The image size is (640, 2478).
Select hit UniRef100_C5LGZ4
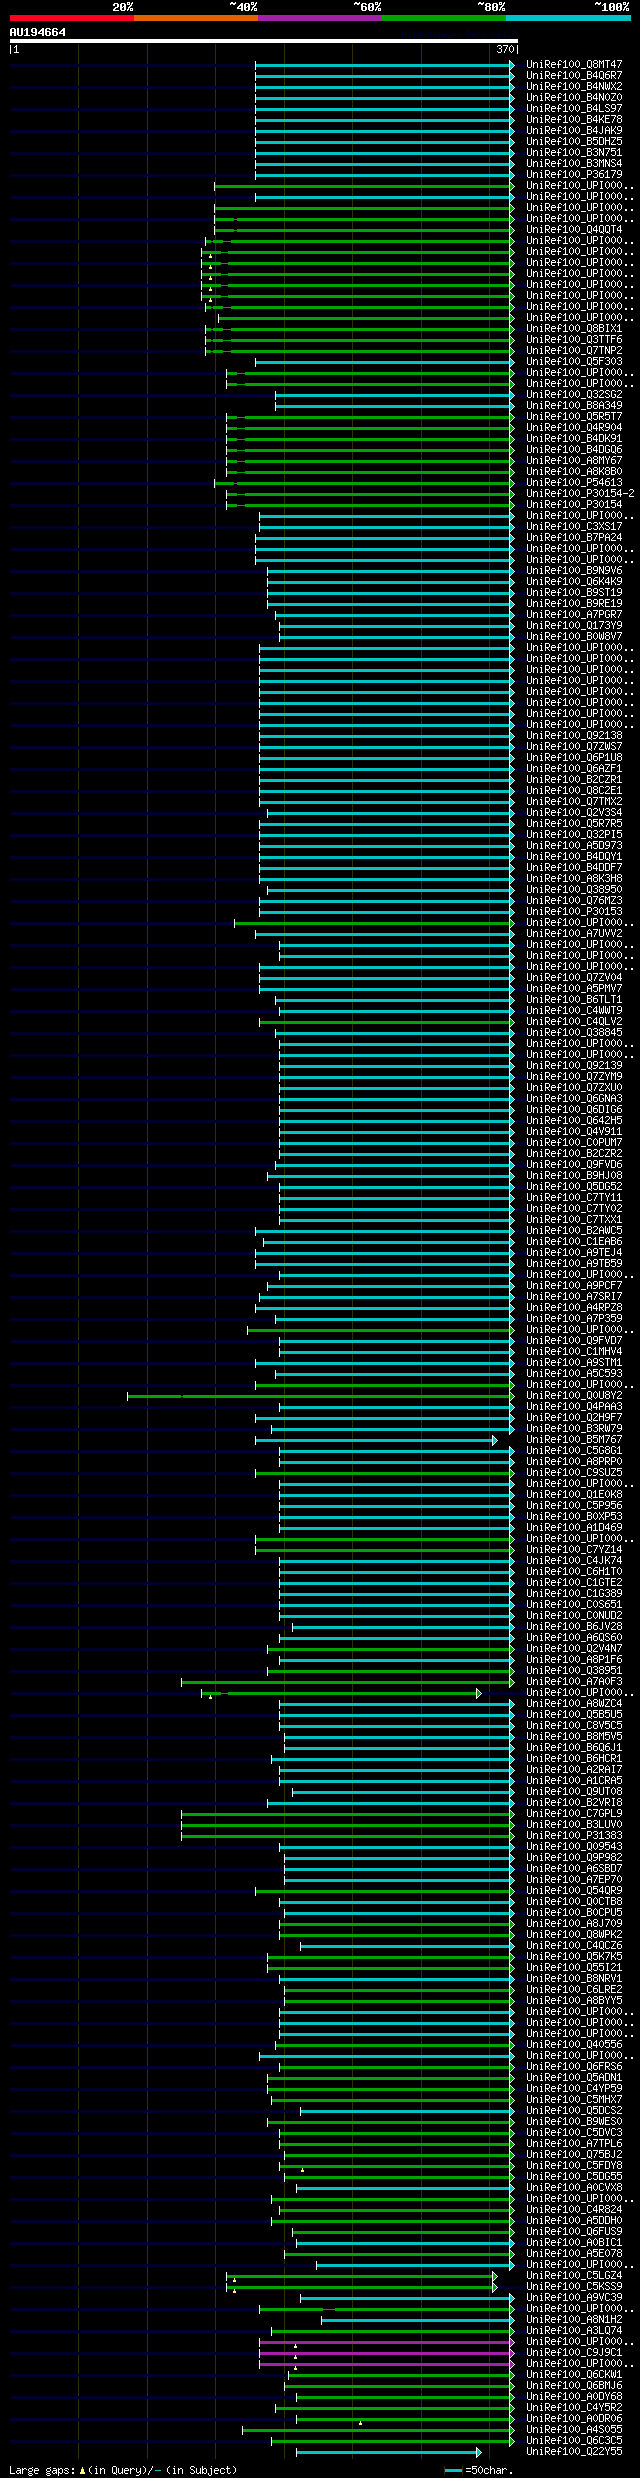[574, 2276]
